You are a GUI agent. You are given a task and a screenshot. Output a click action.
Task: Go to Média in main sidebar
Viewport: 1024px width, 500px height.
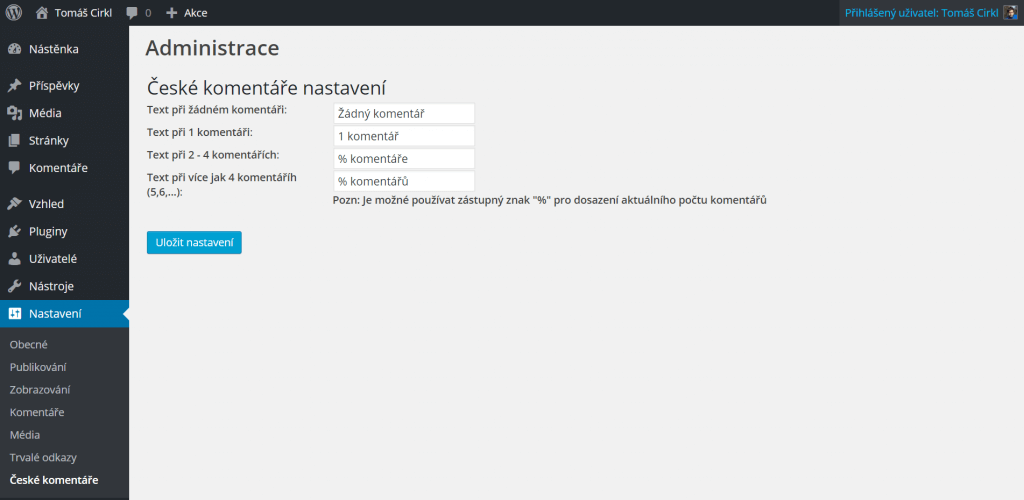coord(64,113)
